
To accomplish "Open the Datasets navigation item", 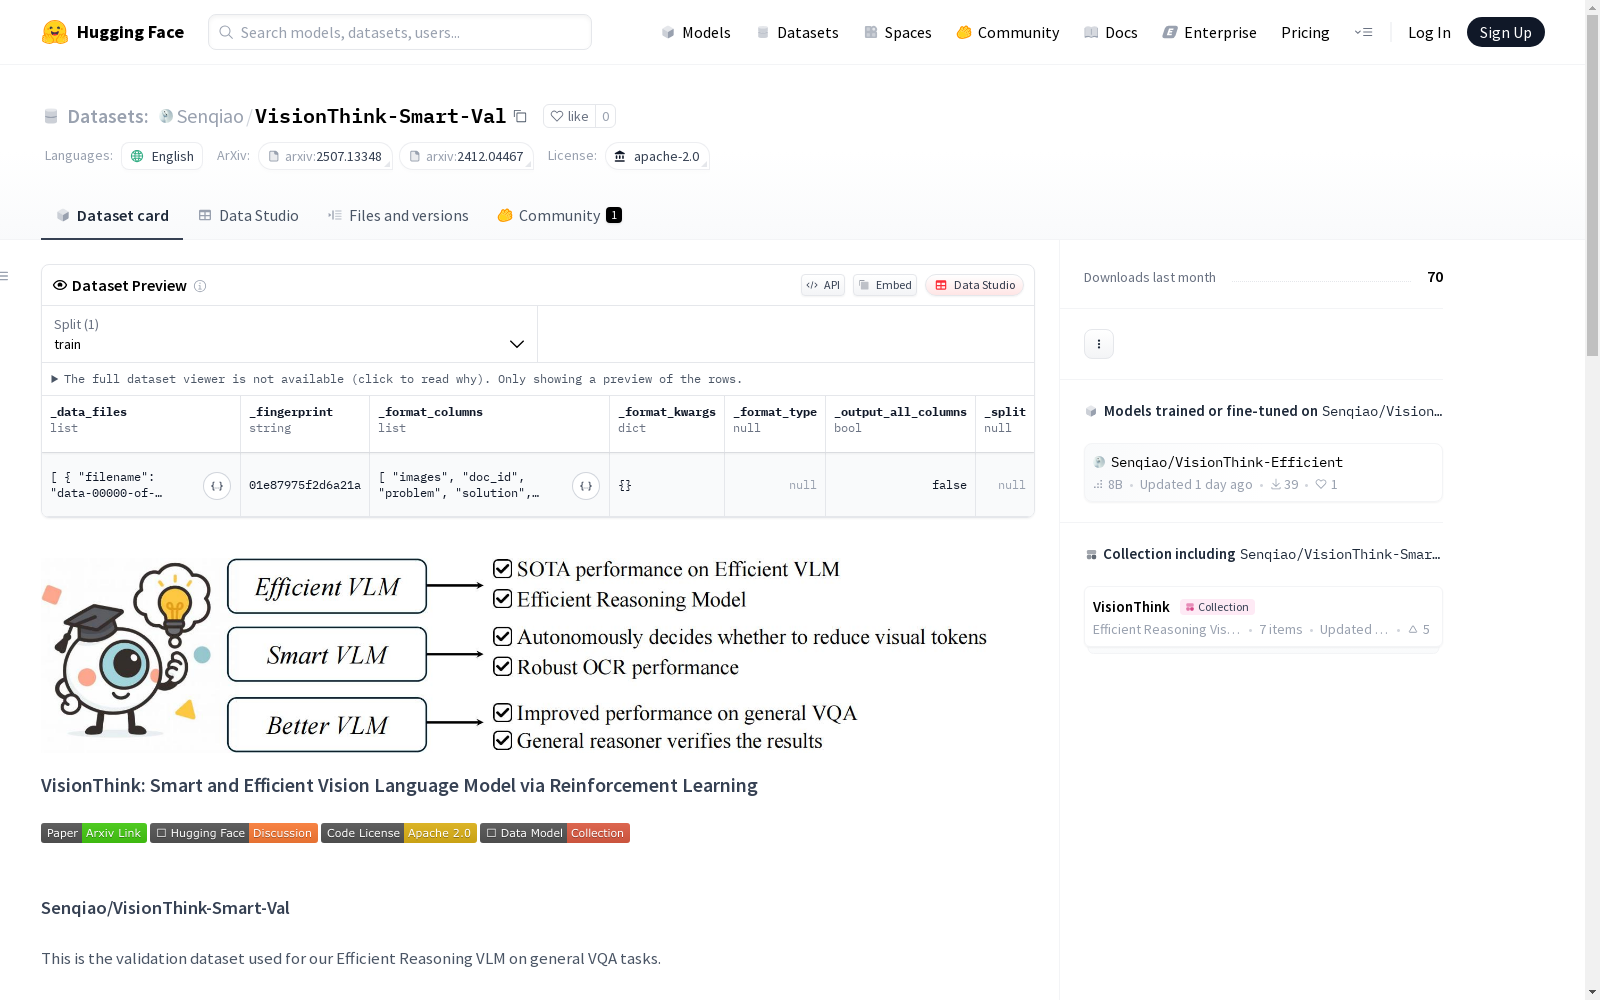I will 797,32.
